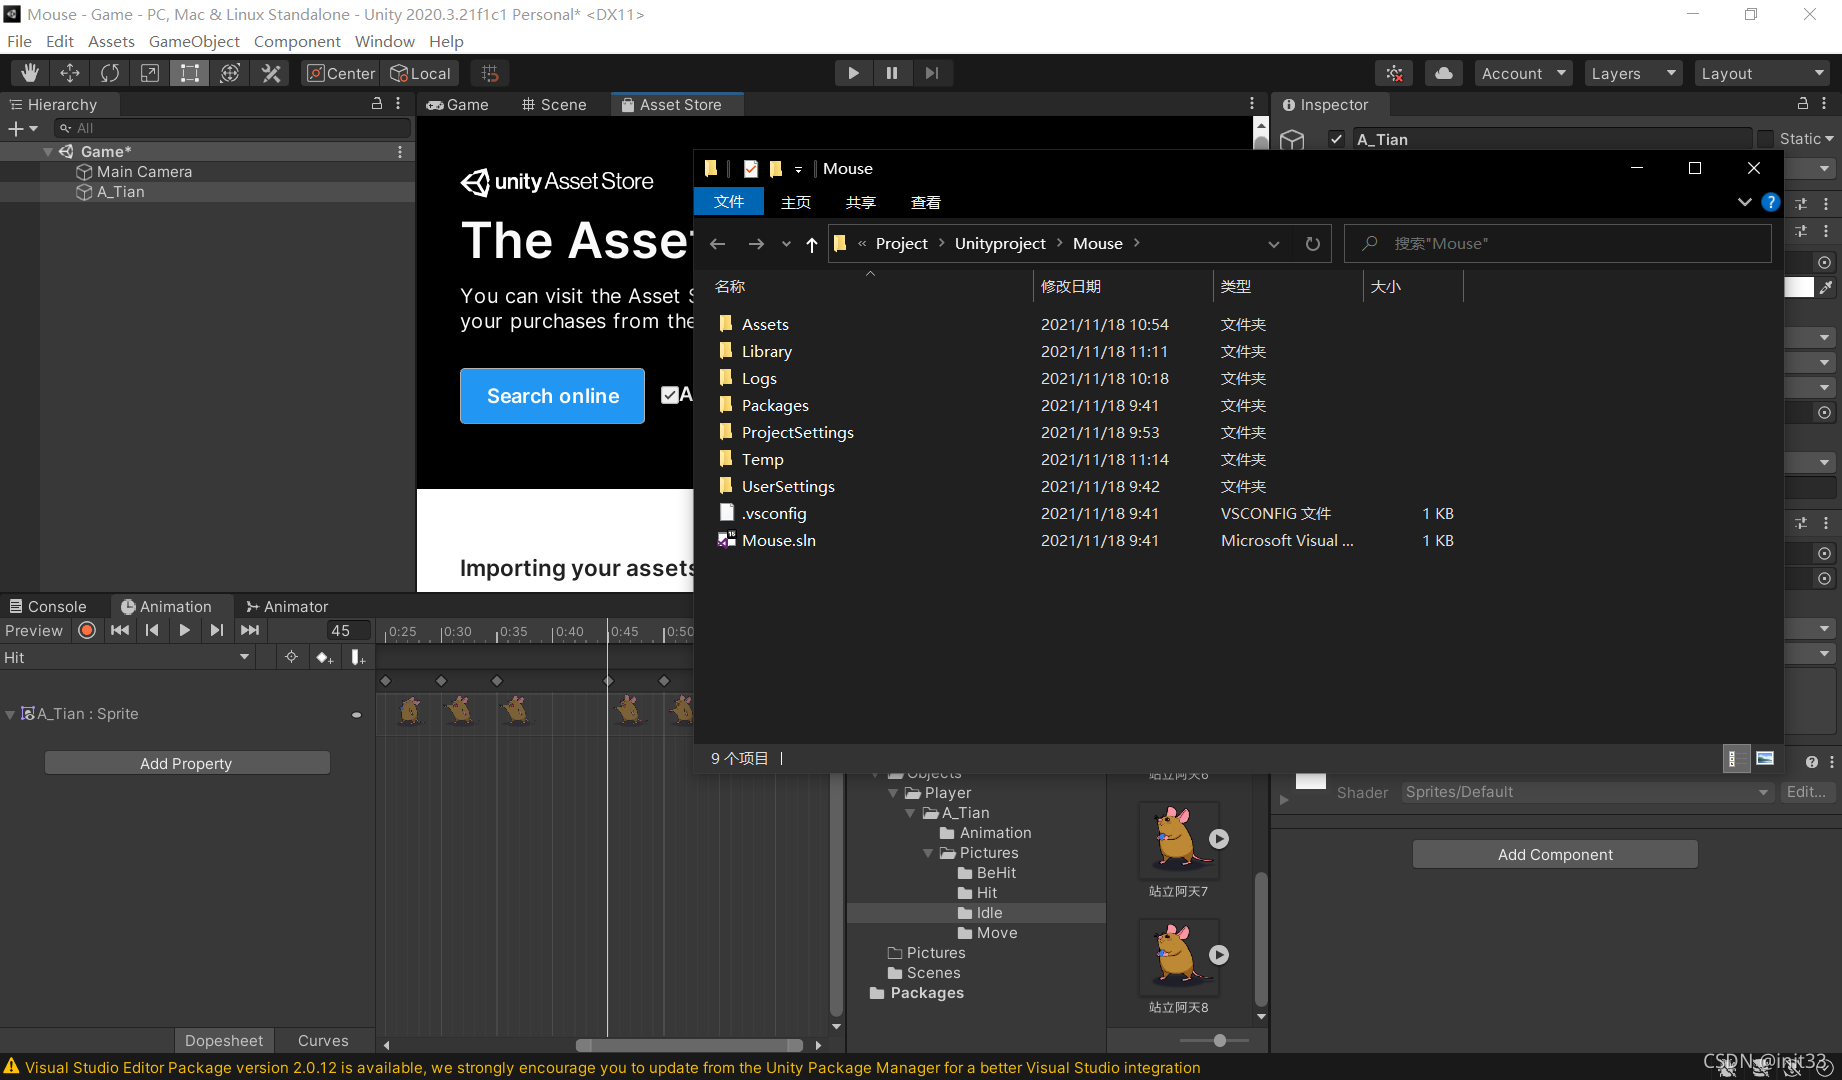Pause the game with Pause button

[x=892, y=73]
